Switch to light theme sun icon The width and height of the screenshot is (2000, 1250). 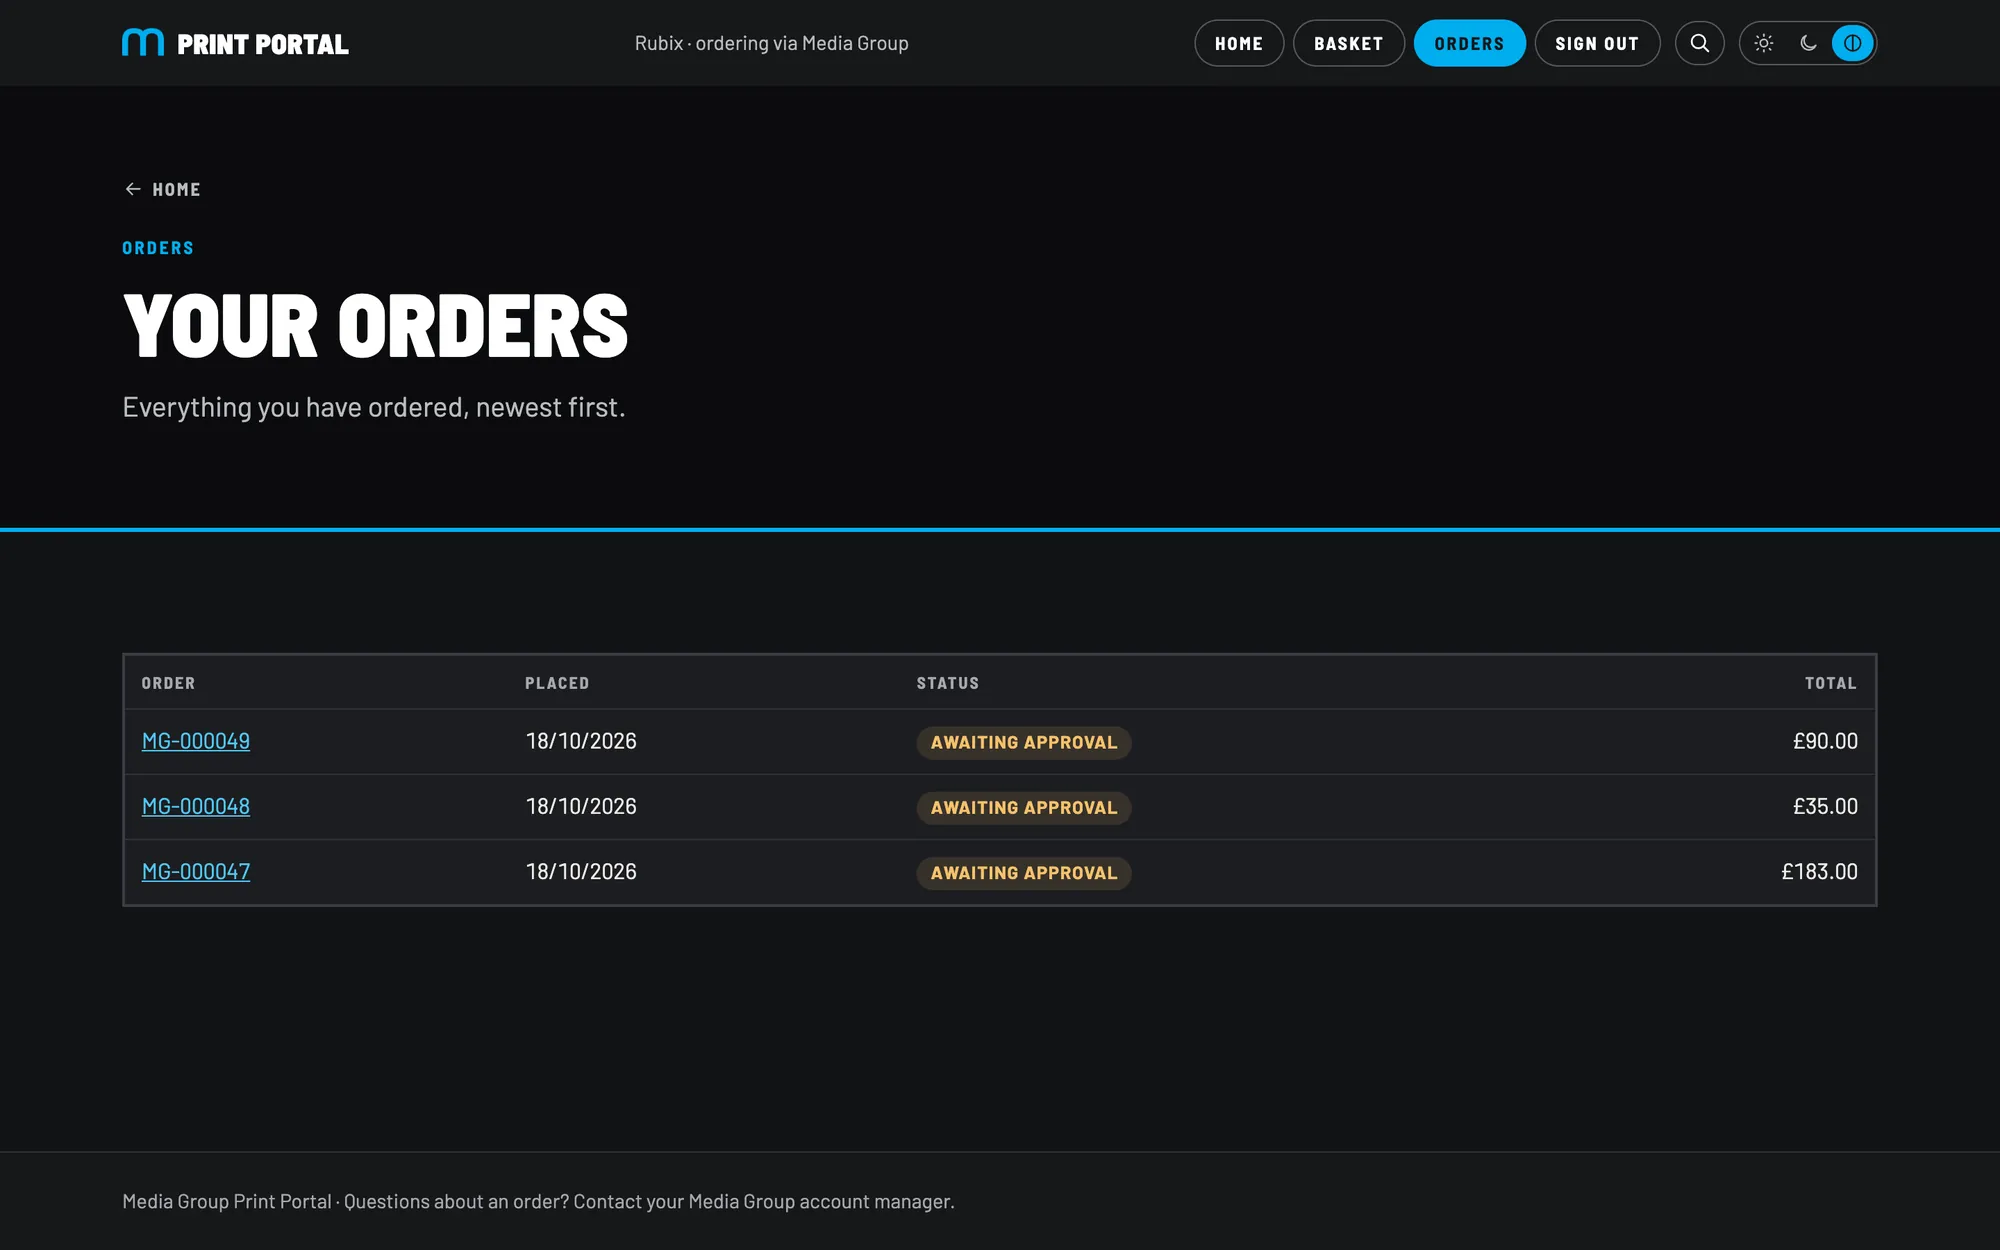pyautogui.click(x=1764, y=43)
